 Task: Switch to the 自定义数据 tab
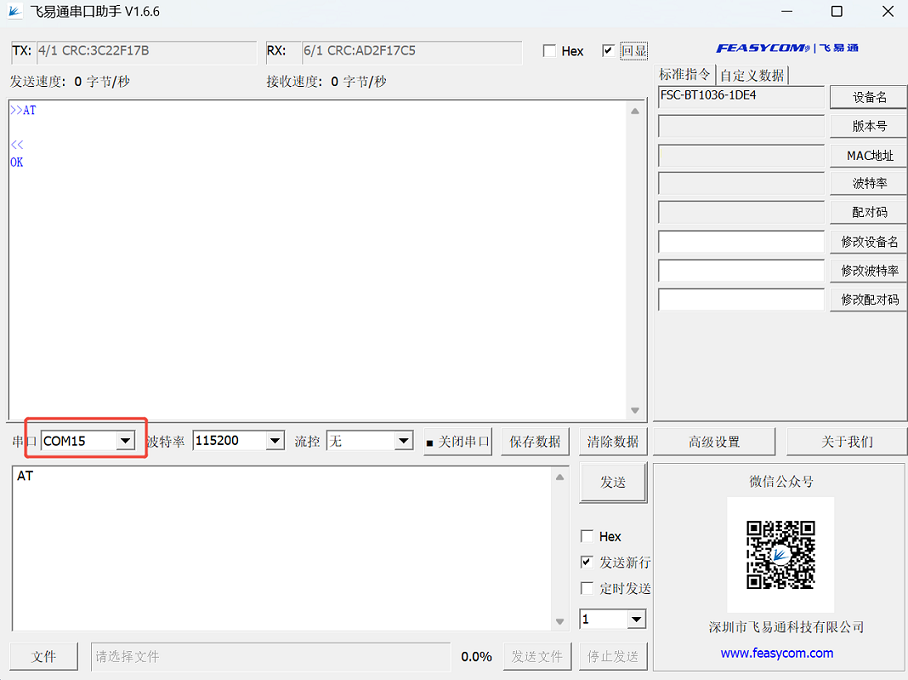(x=752, y=75)
